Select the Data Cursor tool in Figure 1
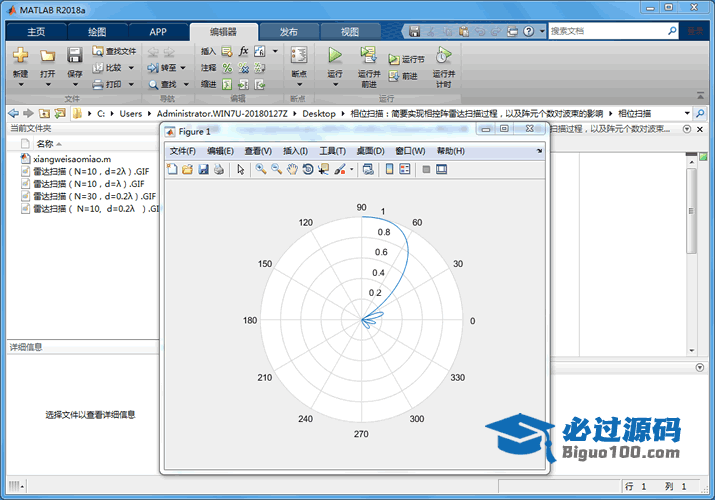The image size is (715, 500). click(x=323, y=170)
